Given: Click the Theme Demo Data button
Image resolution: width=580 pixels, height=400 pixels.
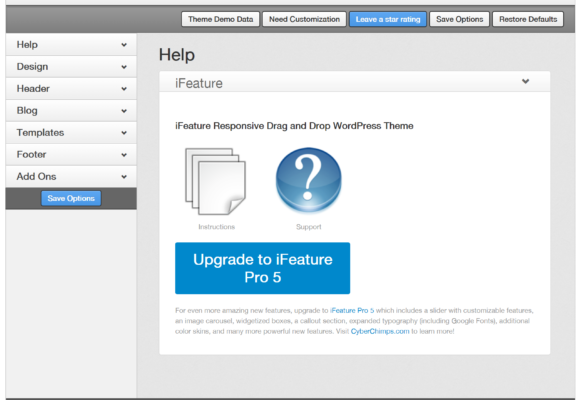Looking at the screenshot, I should 220,19.
